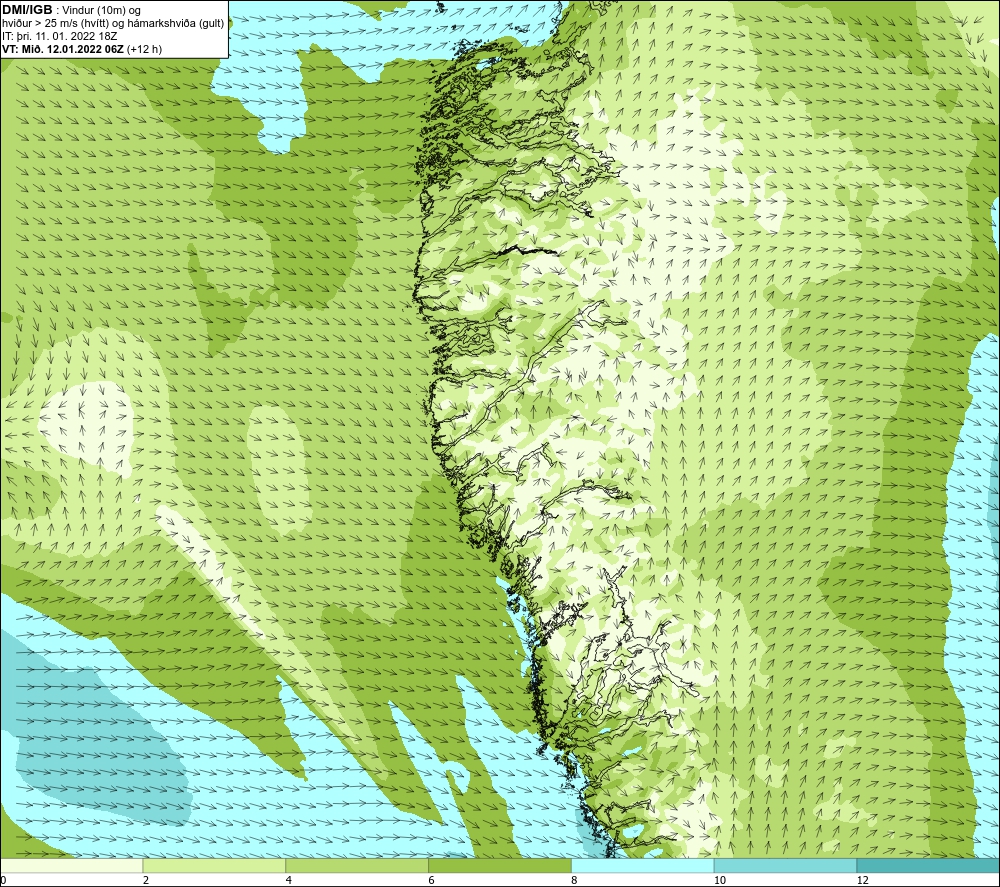
Task: Click the scale label '6'
Action: coord(432,881)
